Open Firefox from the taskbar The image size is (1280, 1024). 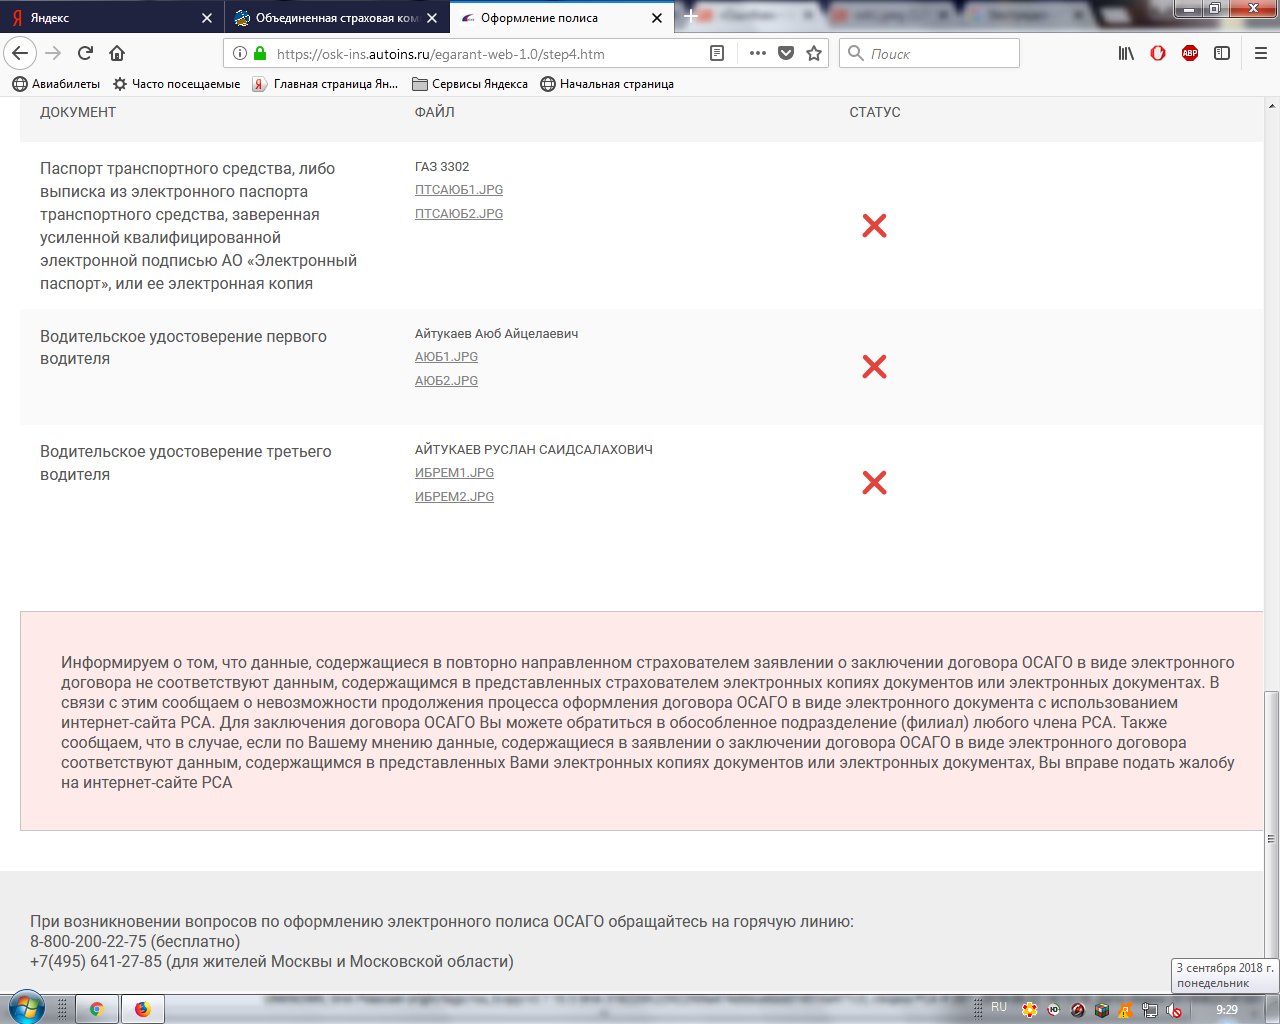pyautogui.click(x=143, y=1010)
